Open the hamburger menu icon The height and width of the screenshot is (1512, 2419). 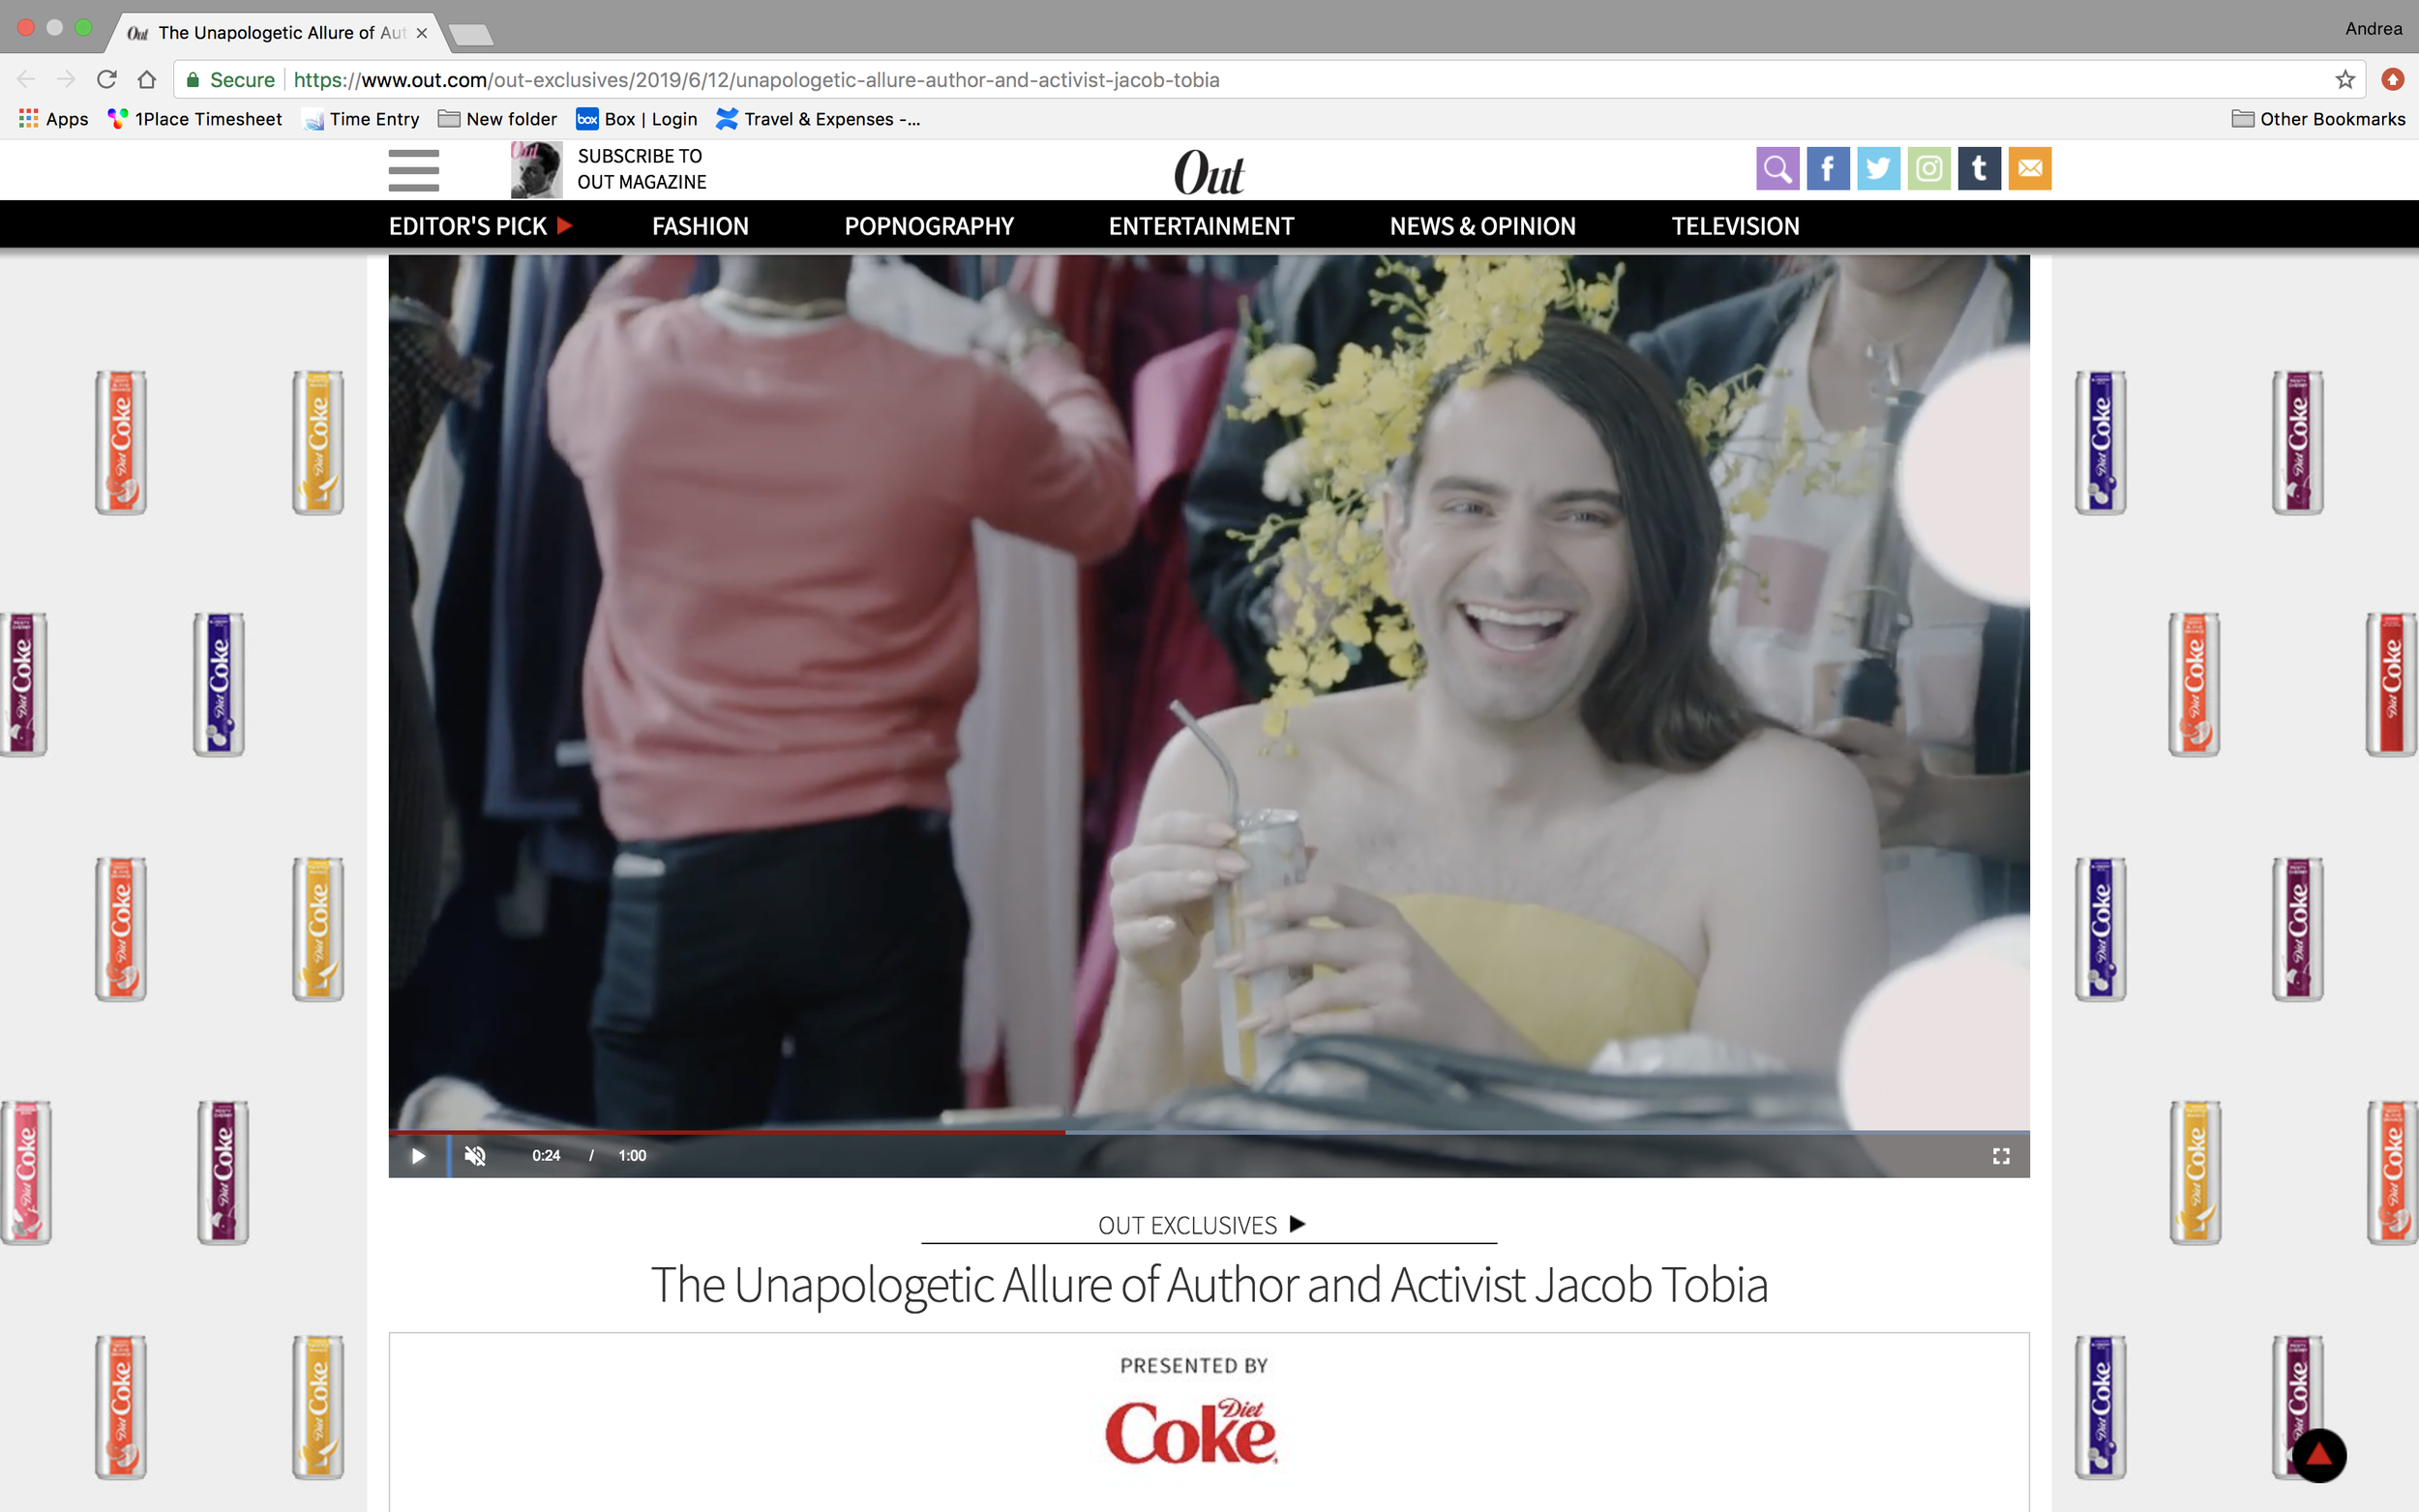(413, 170)
